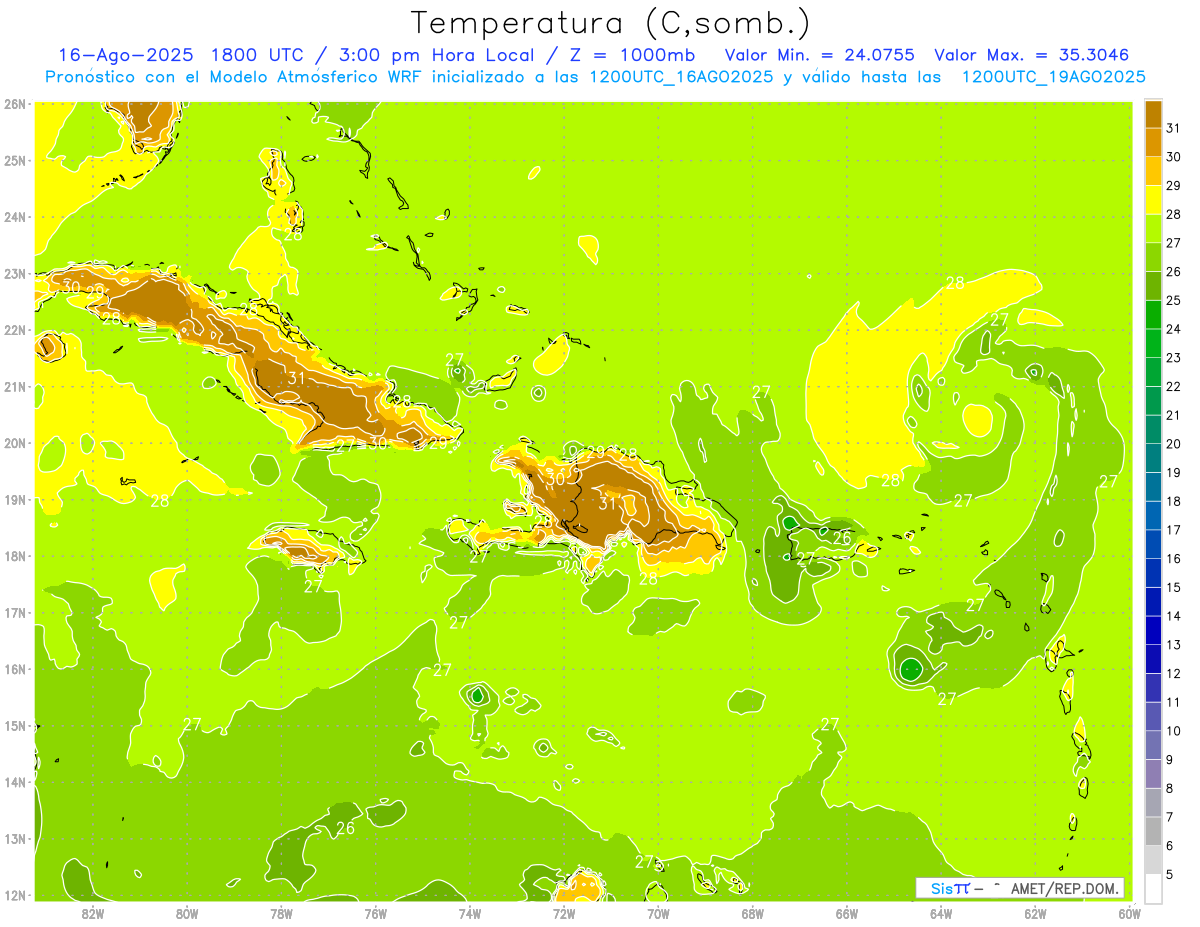Click the color scale label "5"
Viewport: 1200px width, 927px height.
point(1171,875)
